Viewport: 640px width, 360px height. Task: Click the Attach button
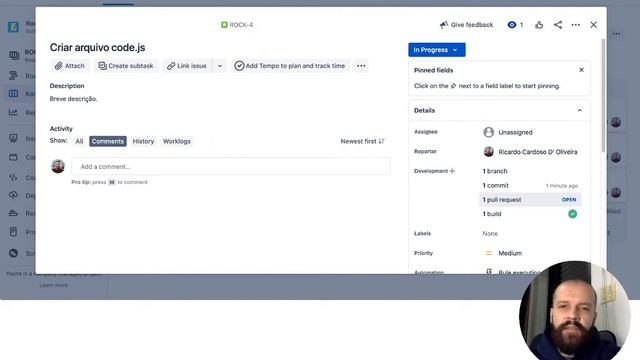pyautogui.click(x=70, y=66)
